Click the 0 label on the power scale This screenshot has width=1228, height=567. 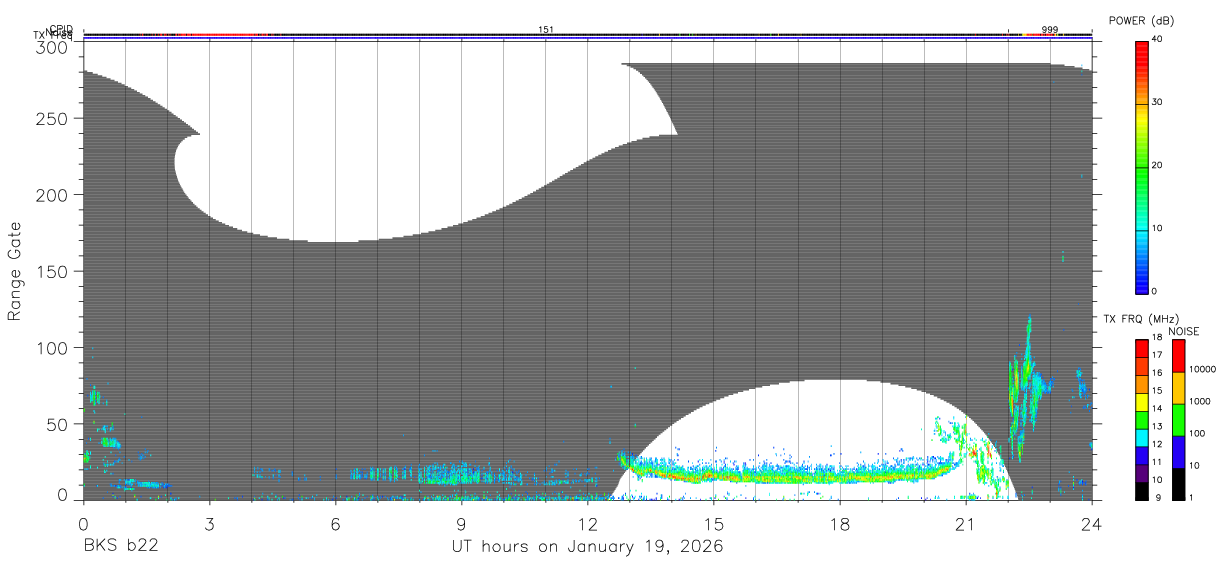[x=1155, y=291]
